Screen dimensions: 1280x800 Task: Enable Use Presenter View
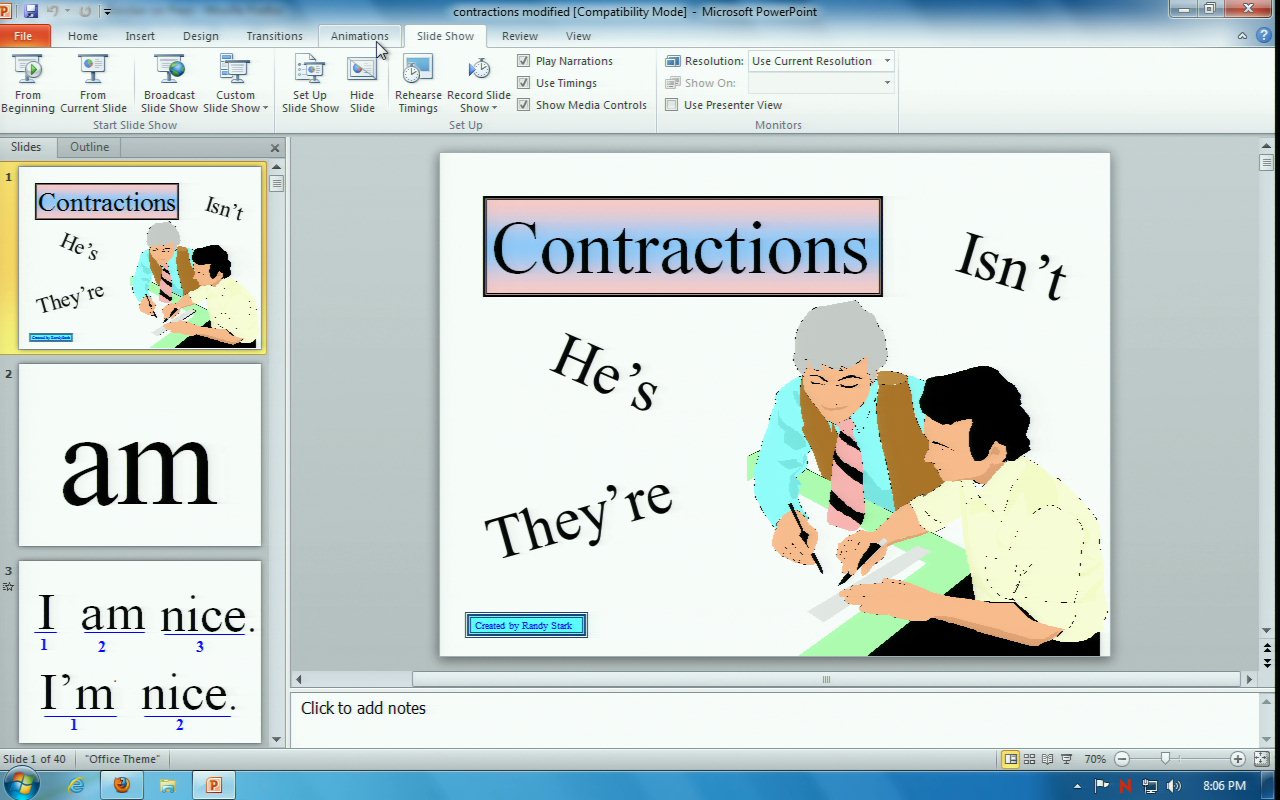pos(672,105)
